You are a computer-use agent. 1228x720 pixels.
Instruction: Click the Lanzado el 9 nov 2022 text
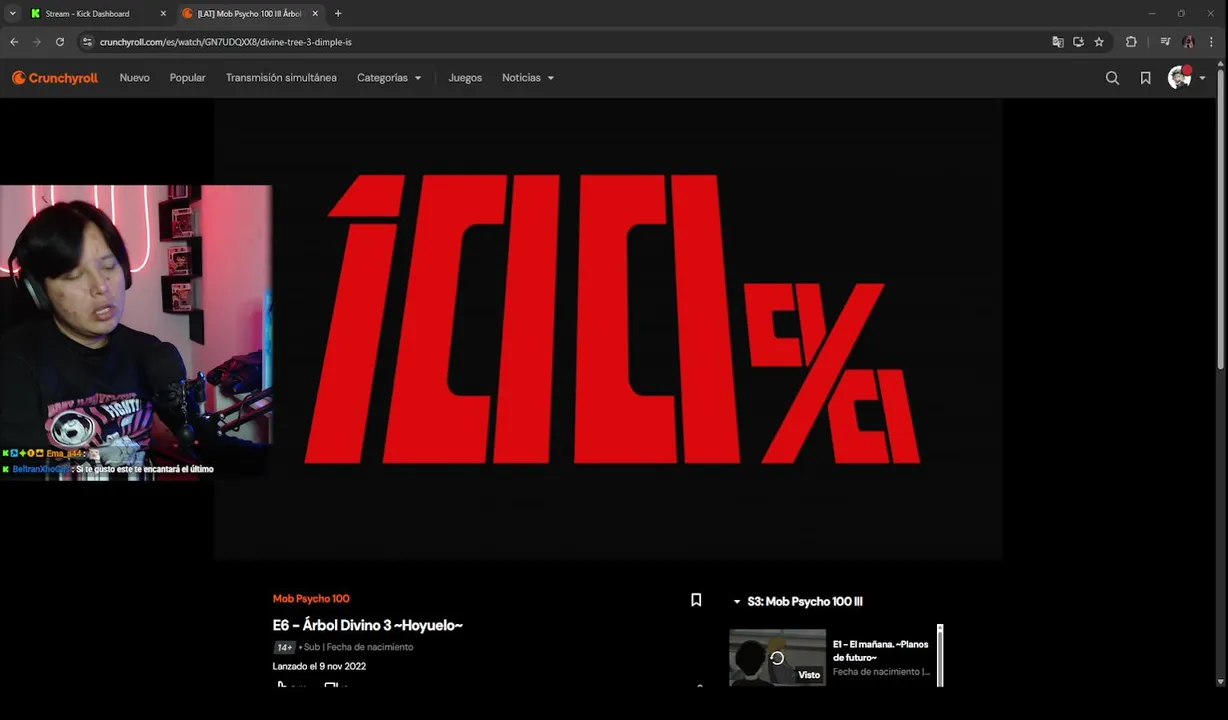click(x=319, y=666)
